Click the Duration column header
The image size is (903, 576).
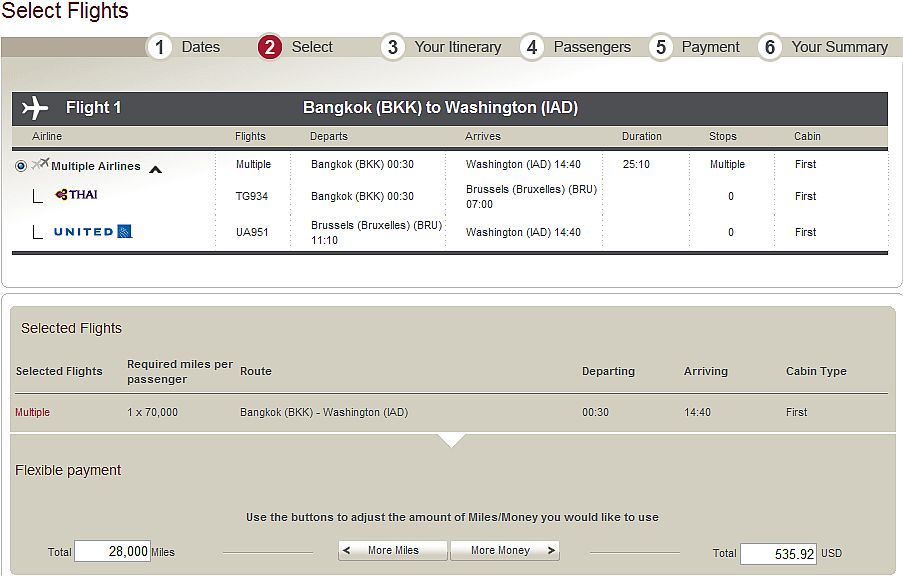[x=641, y=136]
